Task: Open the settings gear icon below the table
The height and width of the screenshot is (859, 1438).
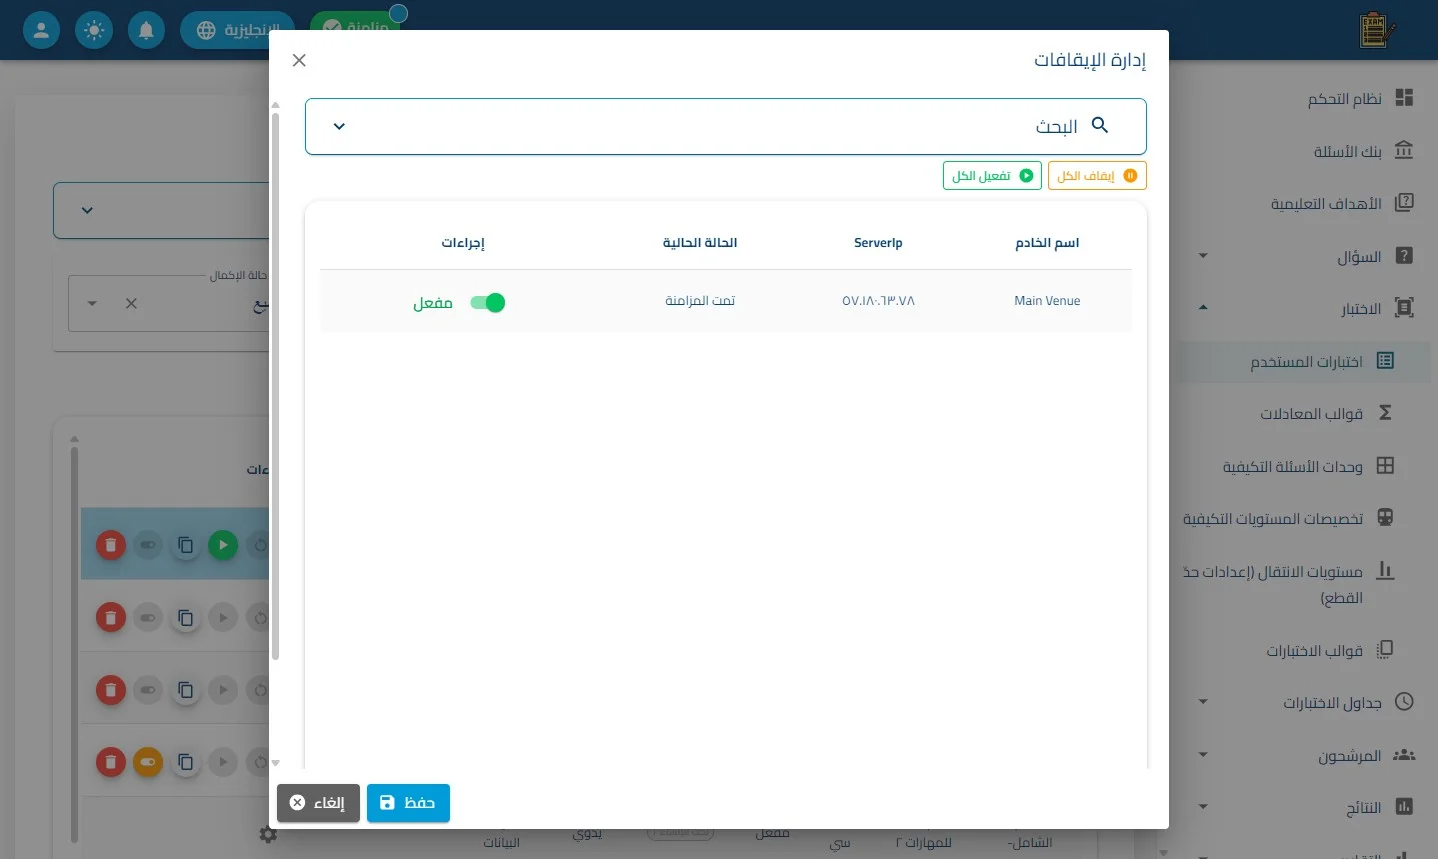Action: 268,834
